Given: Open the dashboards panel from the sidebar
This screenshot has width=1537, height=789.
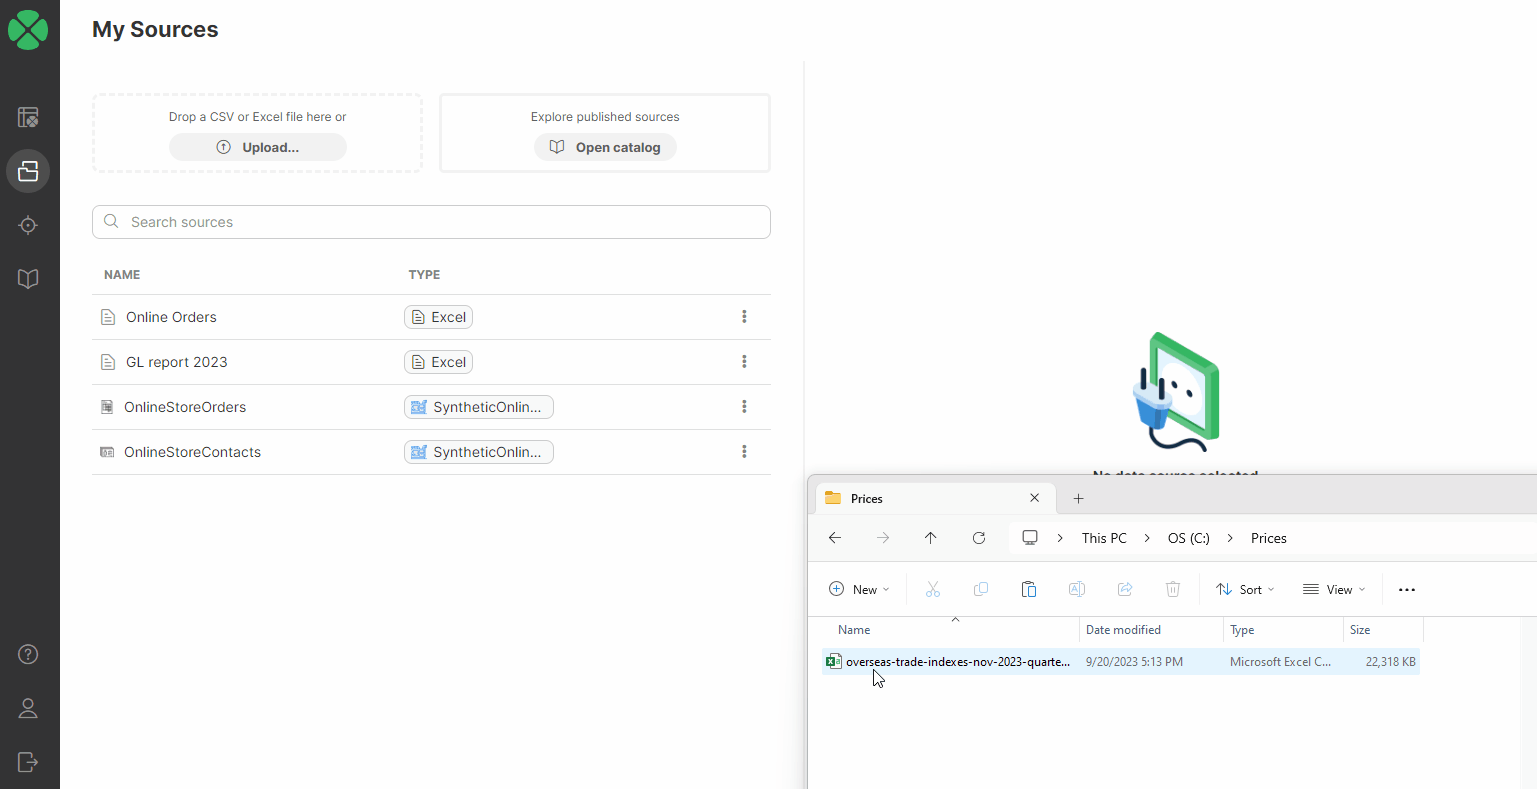Looking at the screenshot, I should pyautogui.click(x=28, y=117).
